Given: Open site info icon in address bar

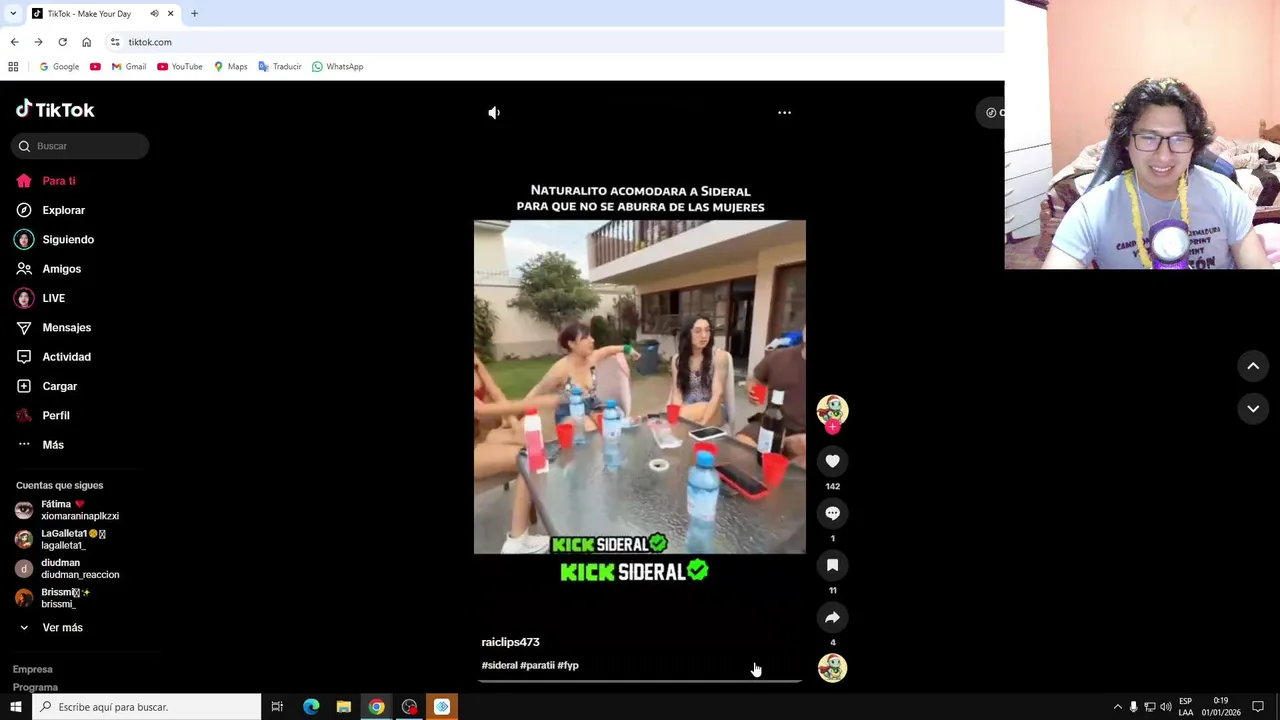Looking at the screenshot, I should click(x=115, y=42).
